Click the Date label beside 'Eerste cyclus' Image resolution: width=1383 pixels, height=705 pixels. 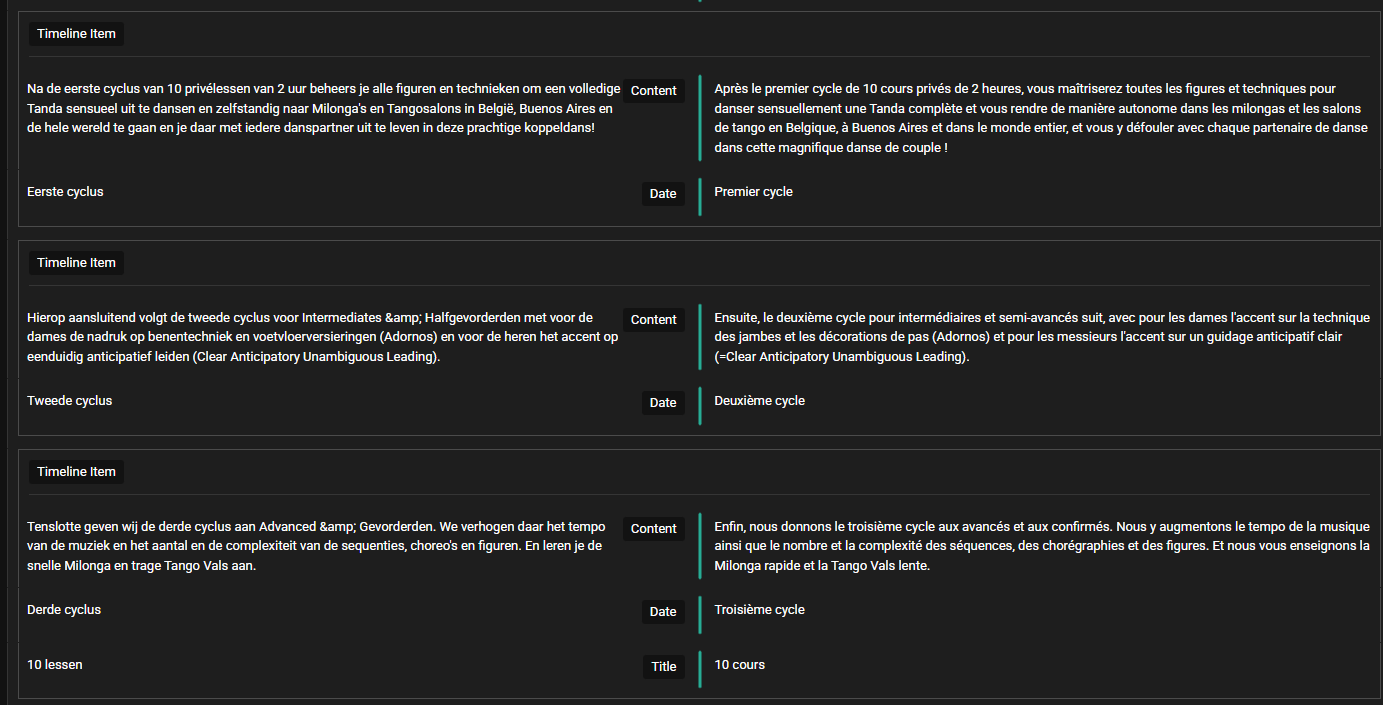point(663,194)
